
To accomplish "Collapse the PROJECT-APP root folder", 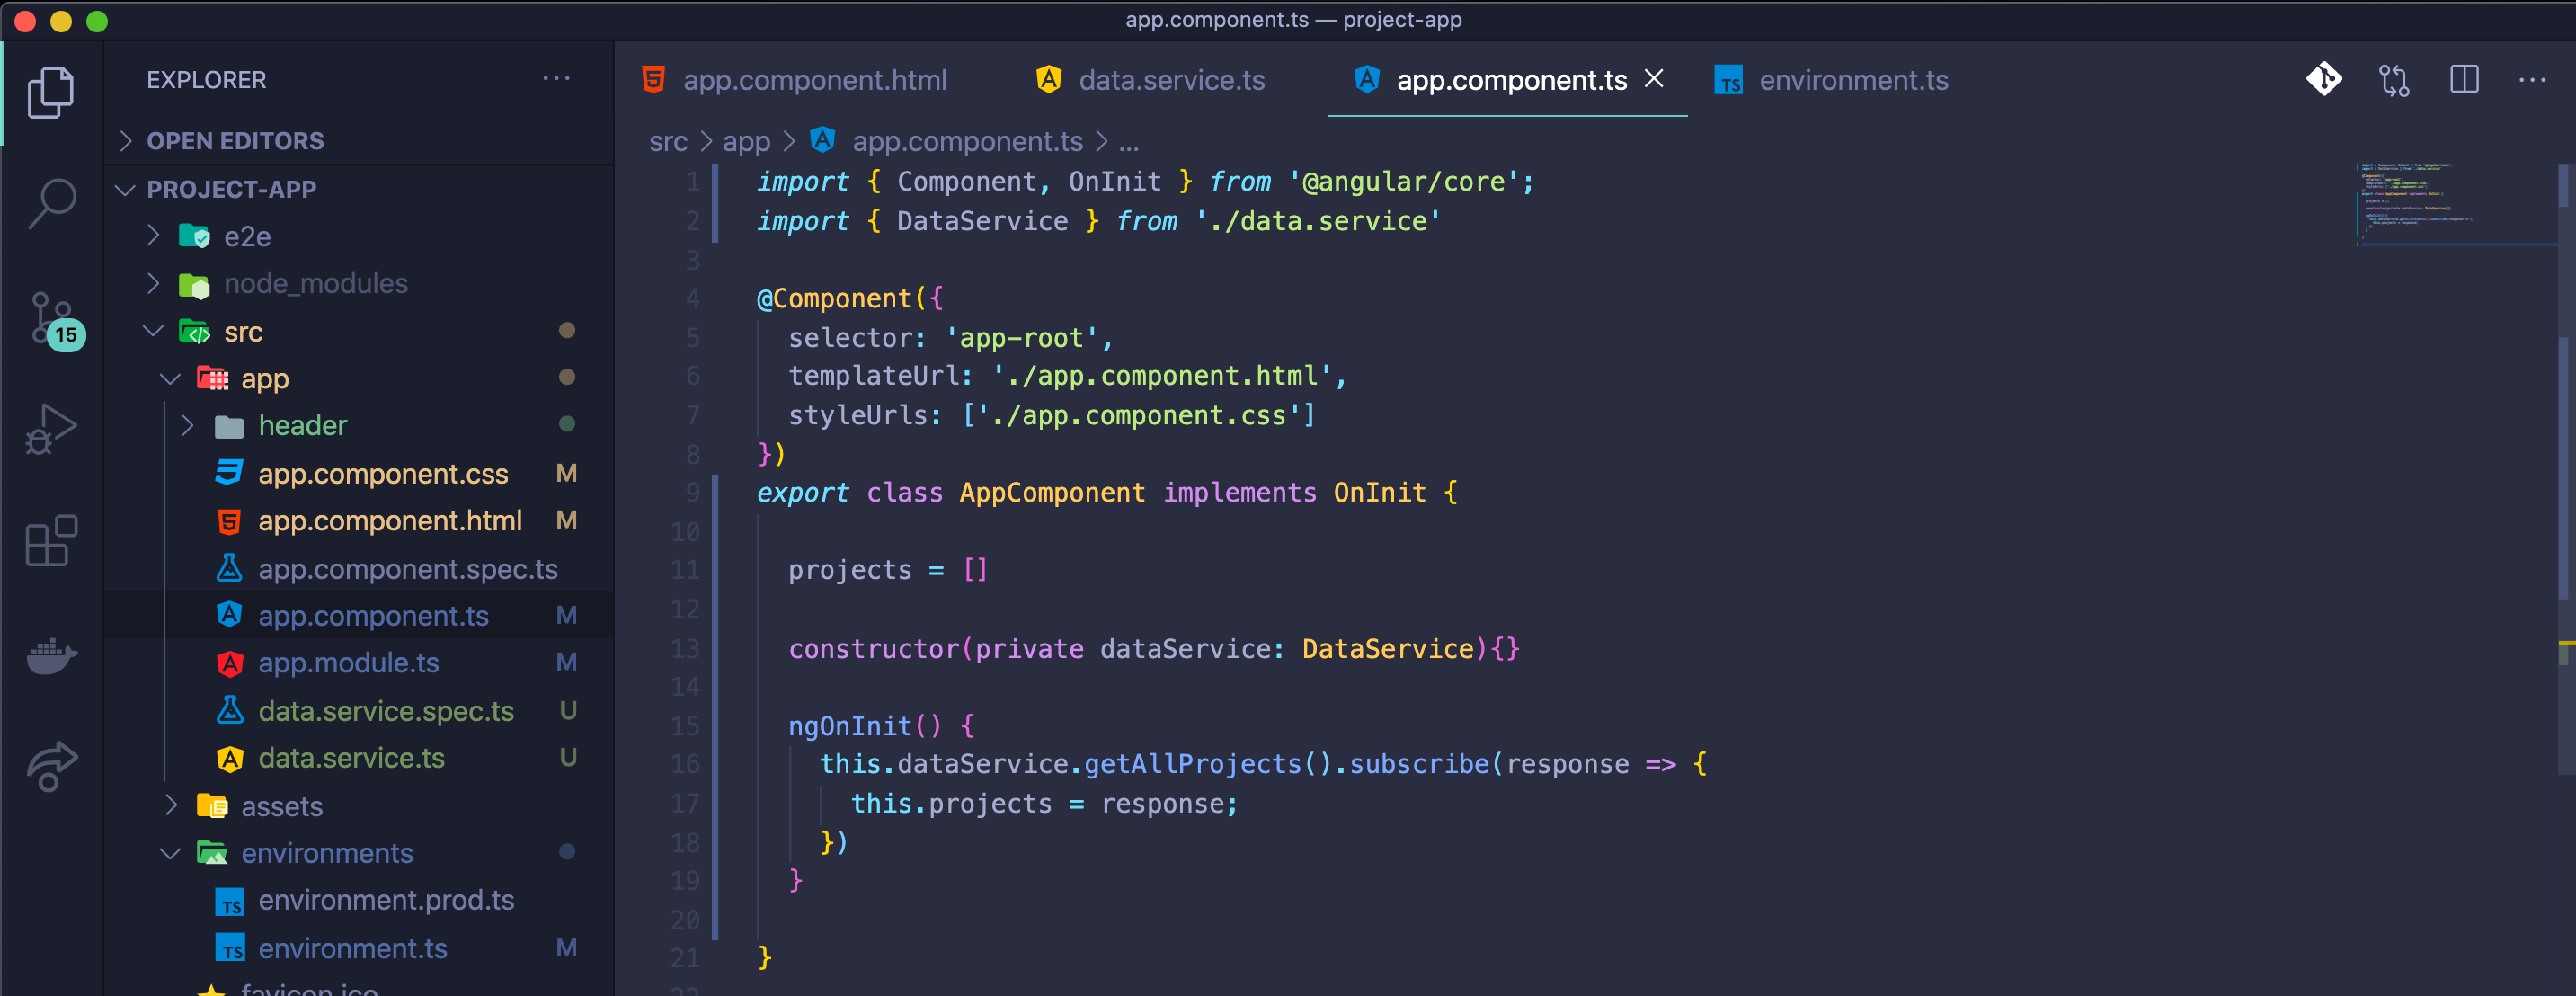I will (x=231, y=189).
